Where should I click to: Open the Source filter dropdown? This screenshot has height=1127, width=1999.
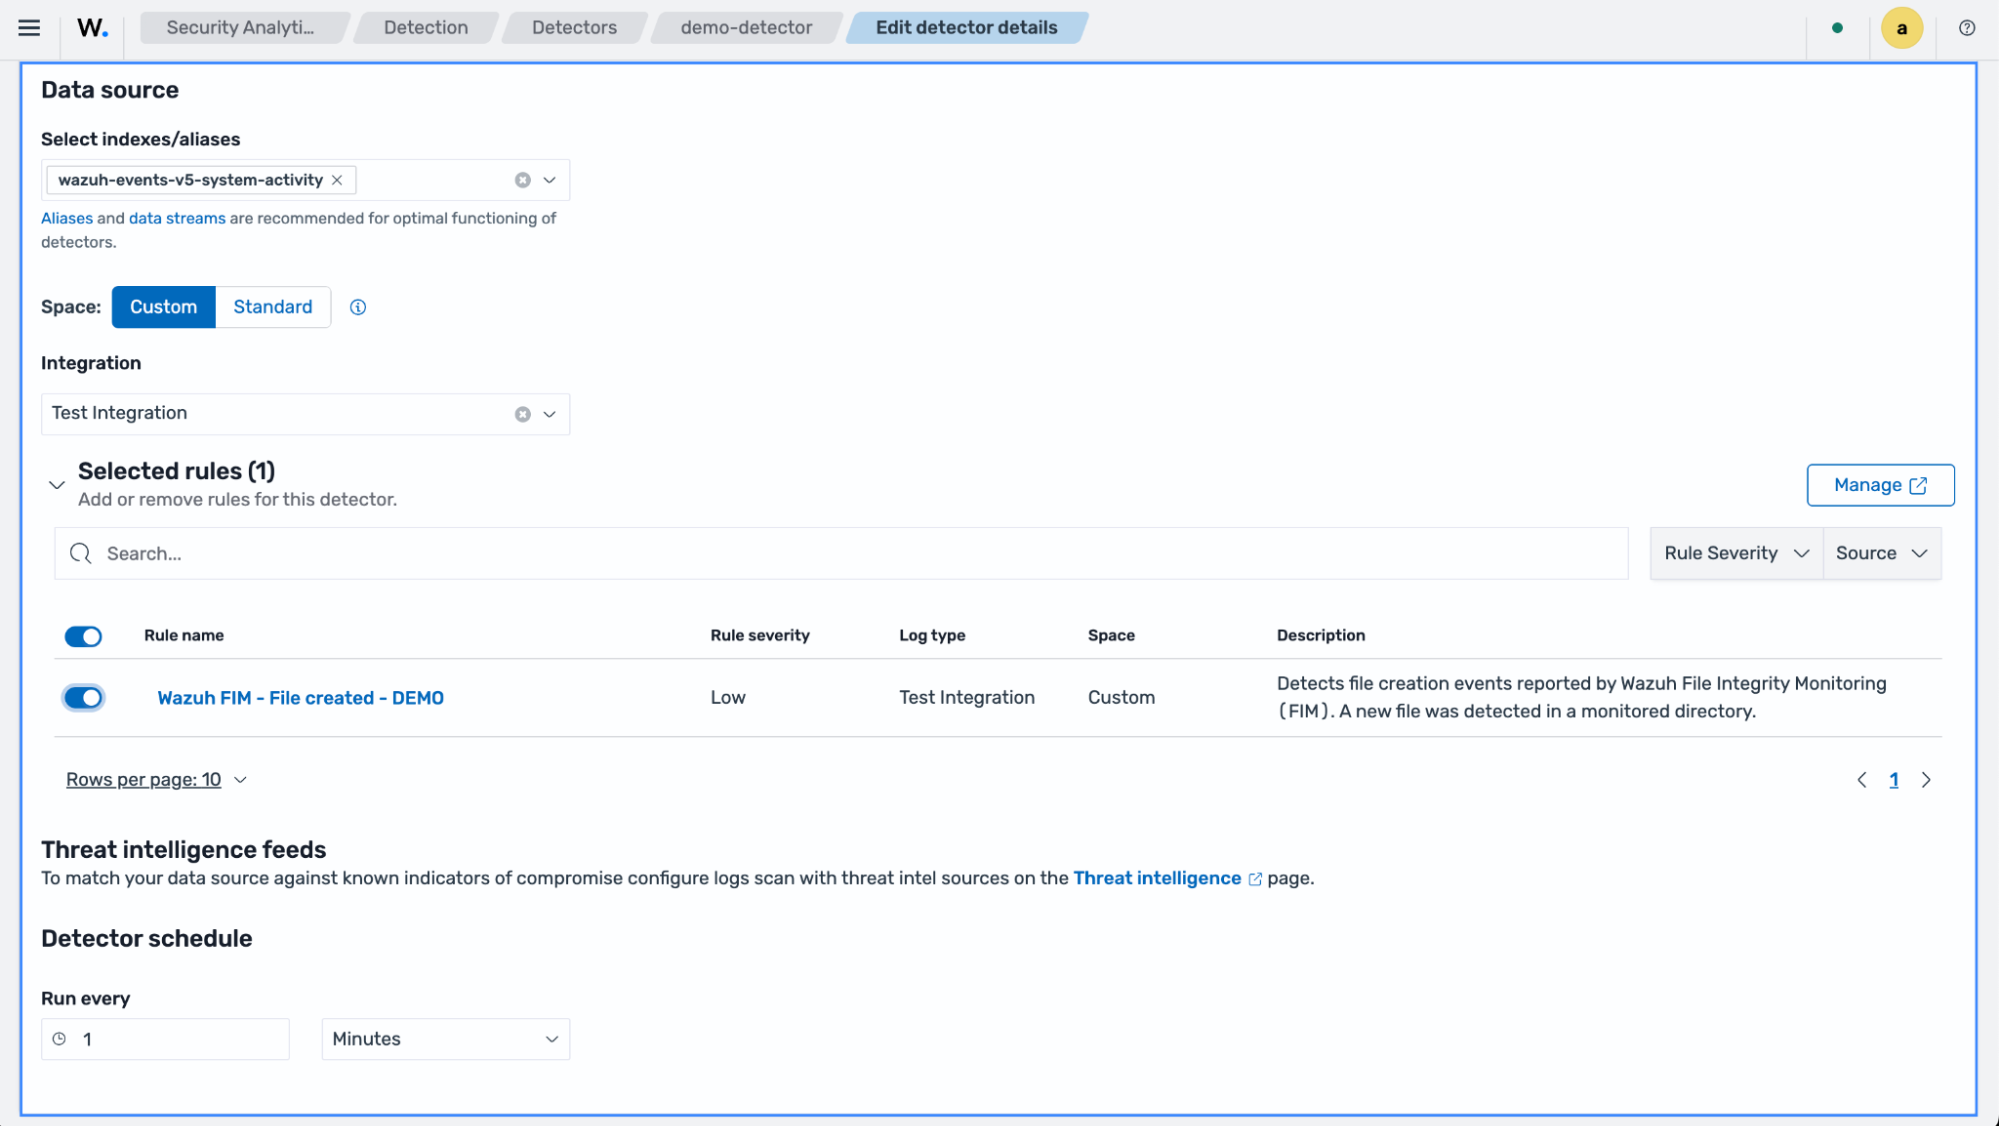pos(1881,553)
